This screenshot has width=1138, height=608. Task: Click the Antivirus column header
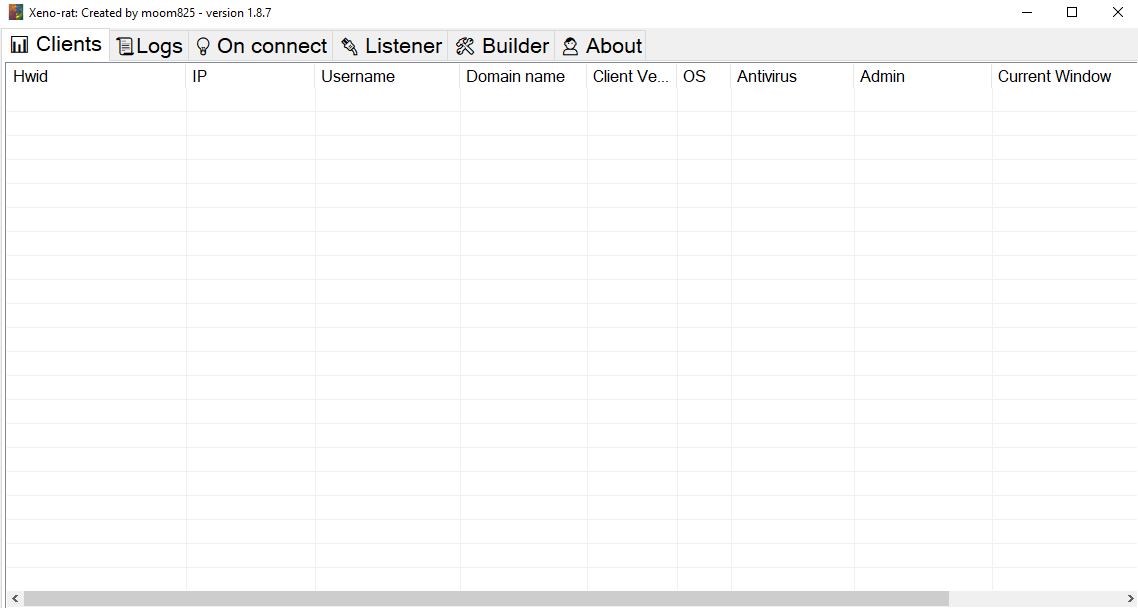pyautogui.click(x=793, y=77)
